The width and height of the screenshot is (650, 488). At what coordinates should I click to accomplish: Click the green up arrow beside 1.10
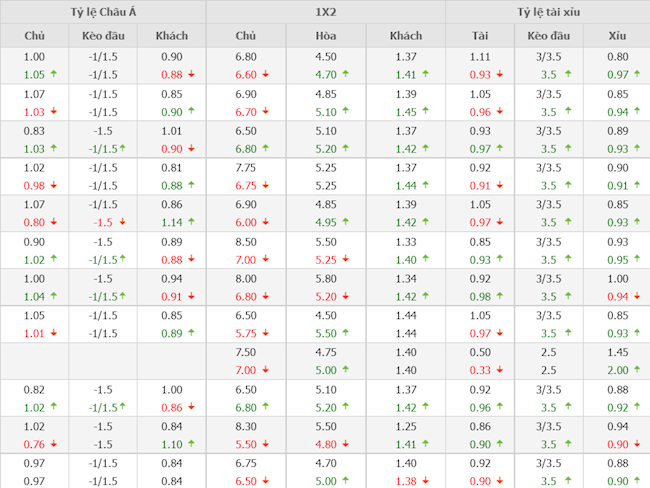(x=191, y=444)
